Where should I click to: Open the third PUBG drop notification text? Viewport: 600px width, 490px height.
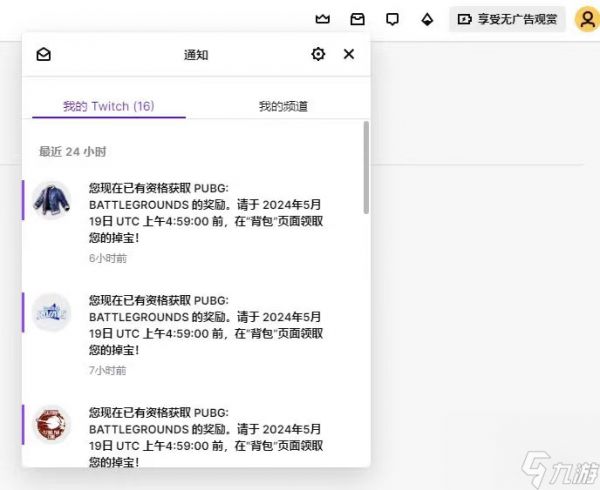point(206,437)
